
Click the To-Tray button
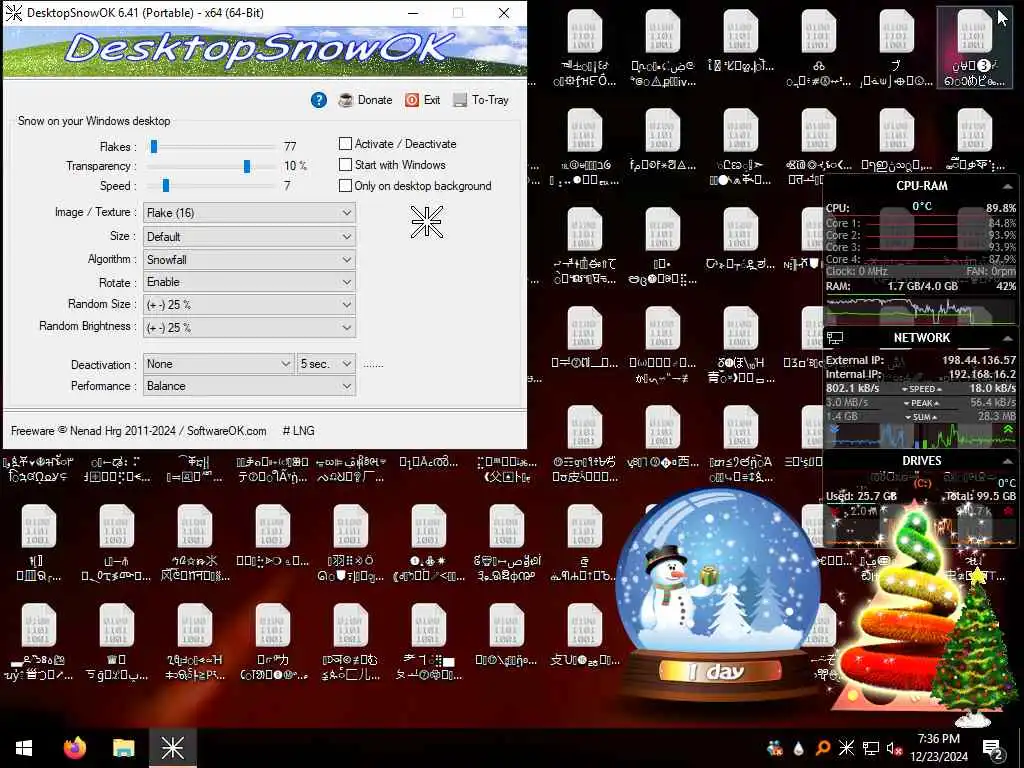481,100
